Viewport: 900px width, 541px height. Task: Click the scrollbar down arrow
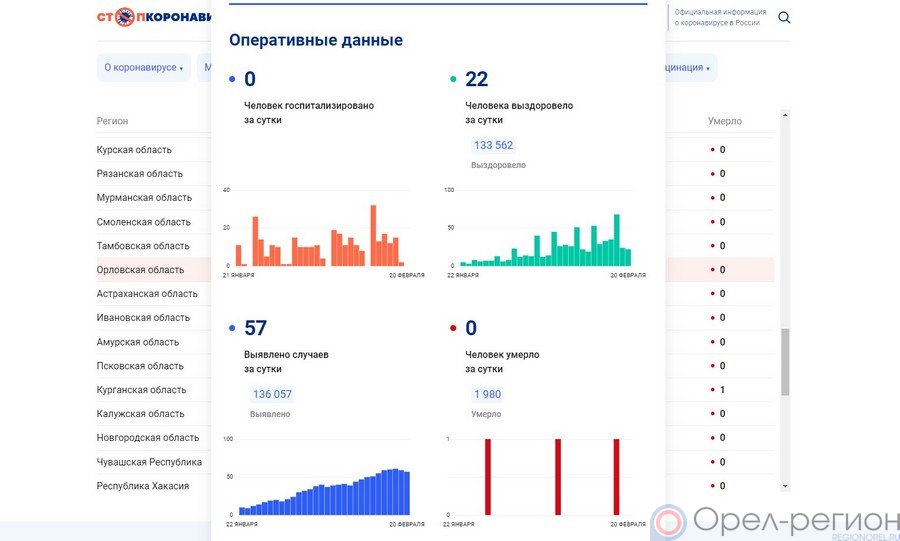[x=784, y=486]
